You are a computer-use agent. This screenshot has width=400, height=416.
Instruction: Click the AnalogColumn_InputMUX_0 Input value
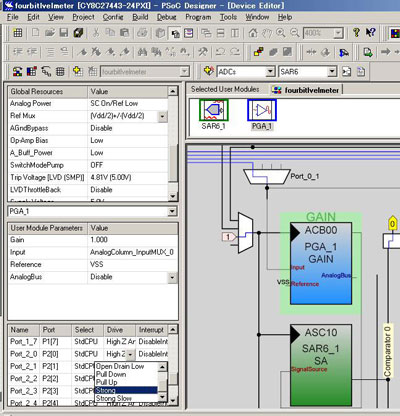coord(132,252)
